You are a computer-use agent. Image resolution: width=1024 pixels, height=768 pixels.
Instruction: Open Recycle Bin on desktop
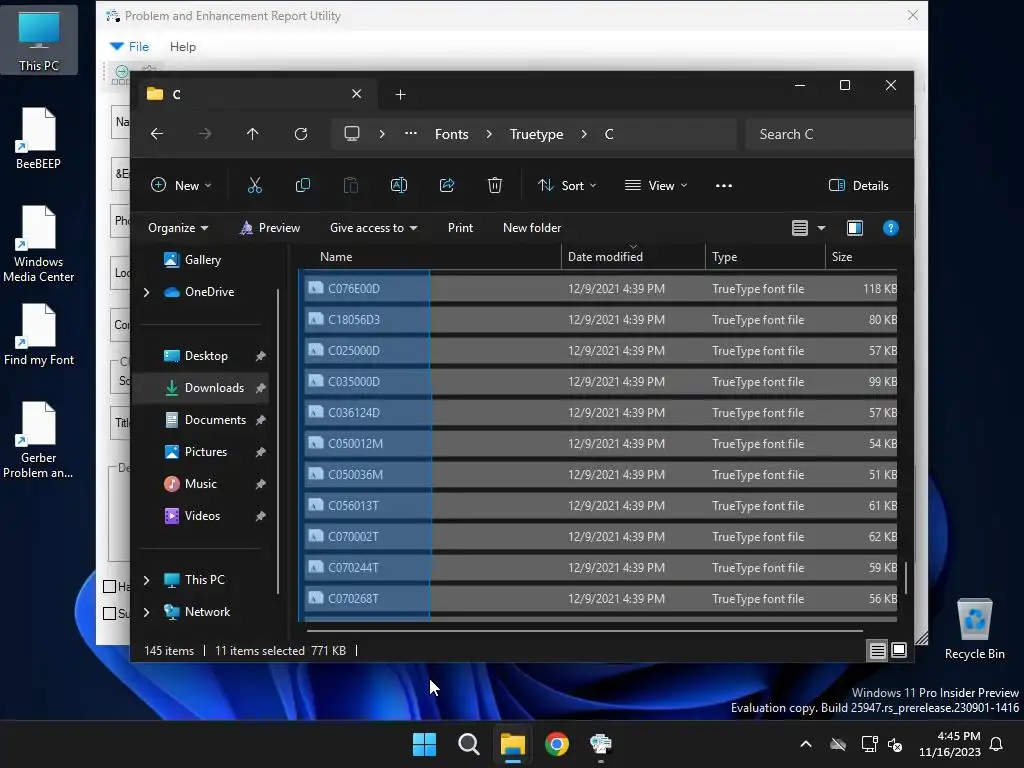coord(974,629)
